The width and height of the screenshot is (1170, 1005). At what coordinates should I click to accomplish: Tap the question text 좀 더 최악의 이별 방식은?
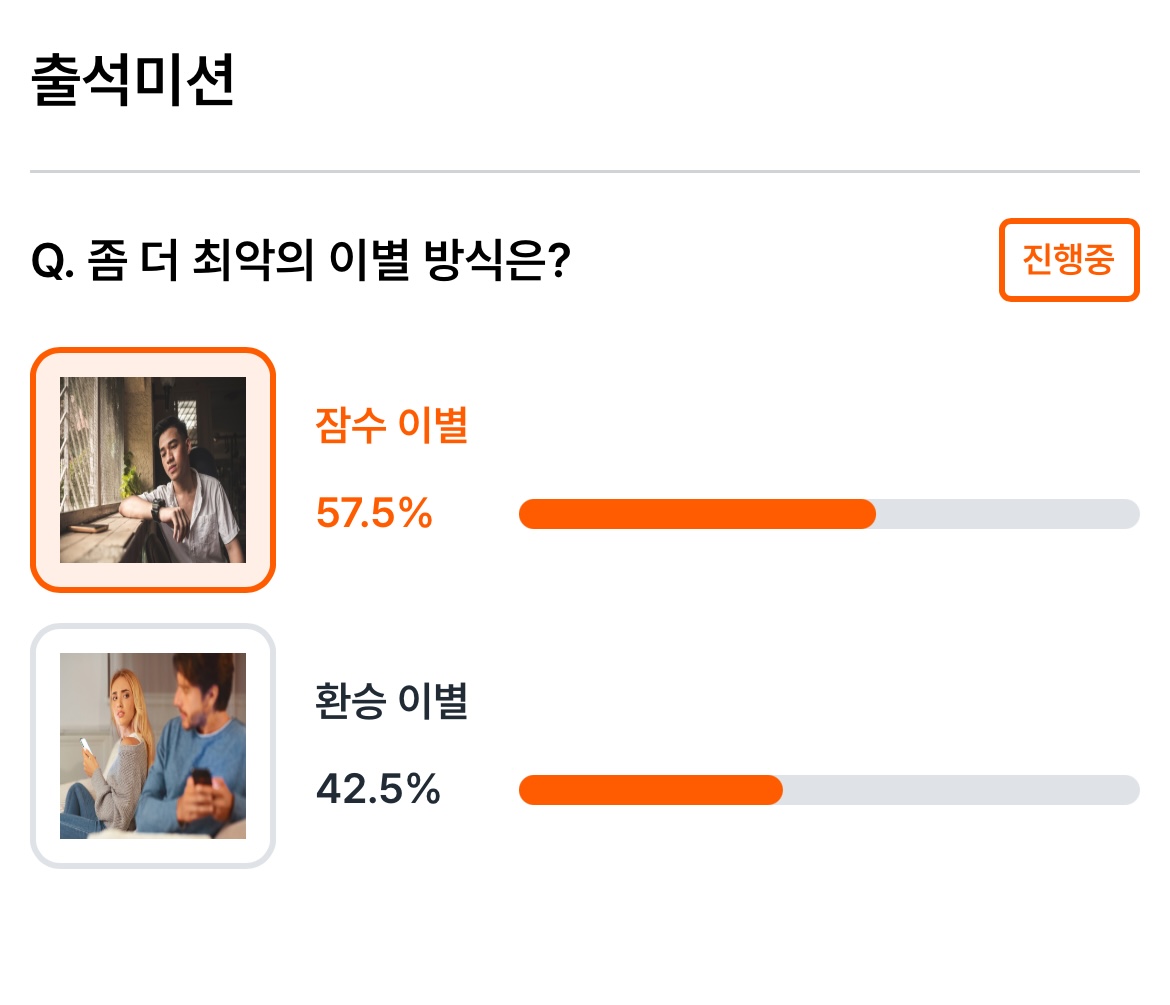click(x=329, y=260)
